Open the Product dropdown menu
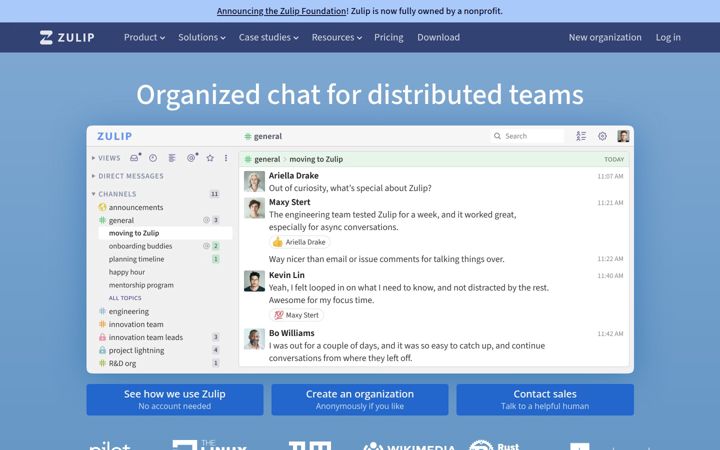The height and width of the screenshot is (450, 720). (x=144, y=37)
